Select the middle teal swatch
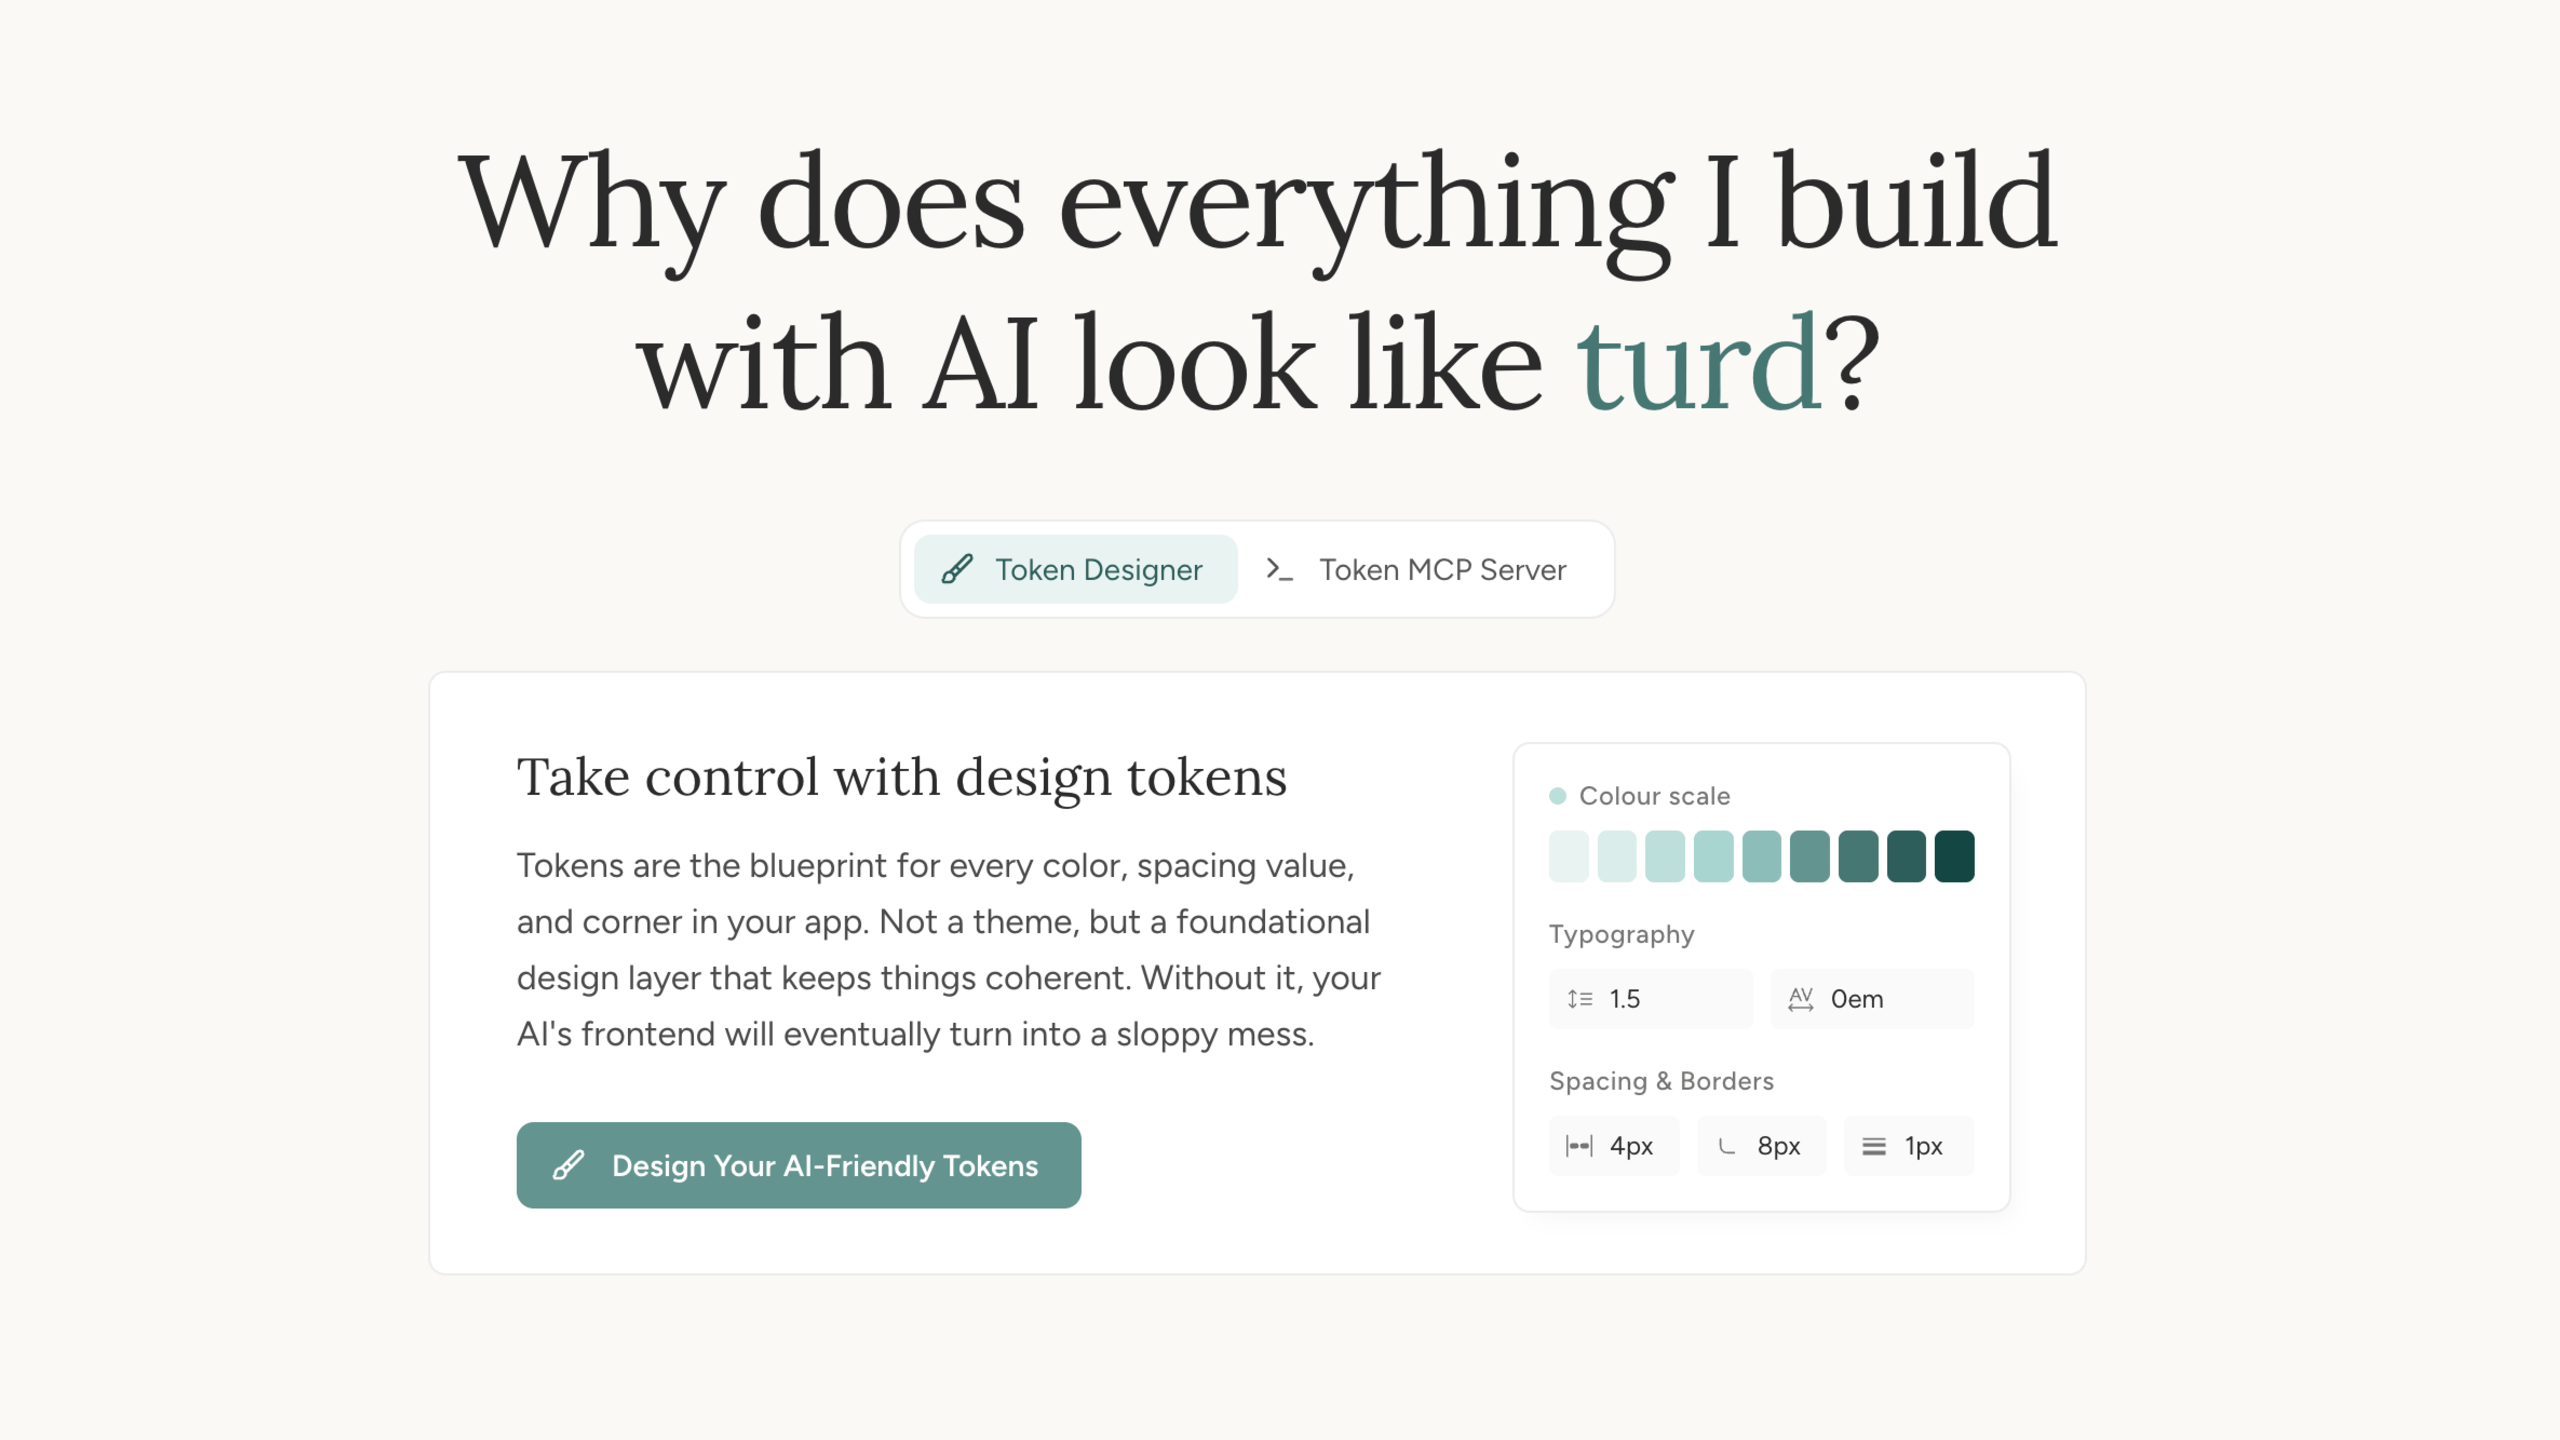This screenshot has height=1440, width=2560. tap(1761, 855)
